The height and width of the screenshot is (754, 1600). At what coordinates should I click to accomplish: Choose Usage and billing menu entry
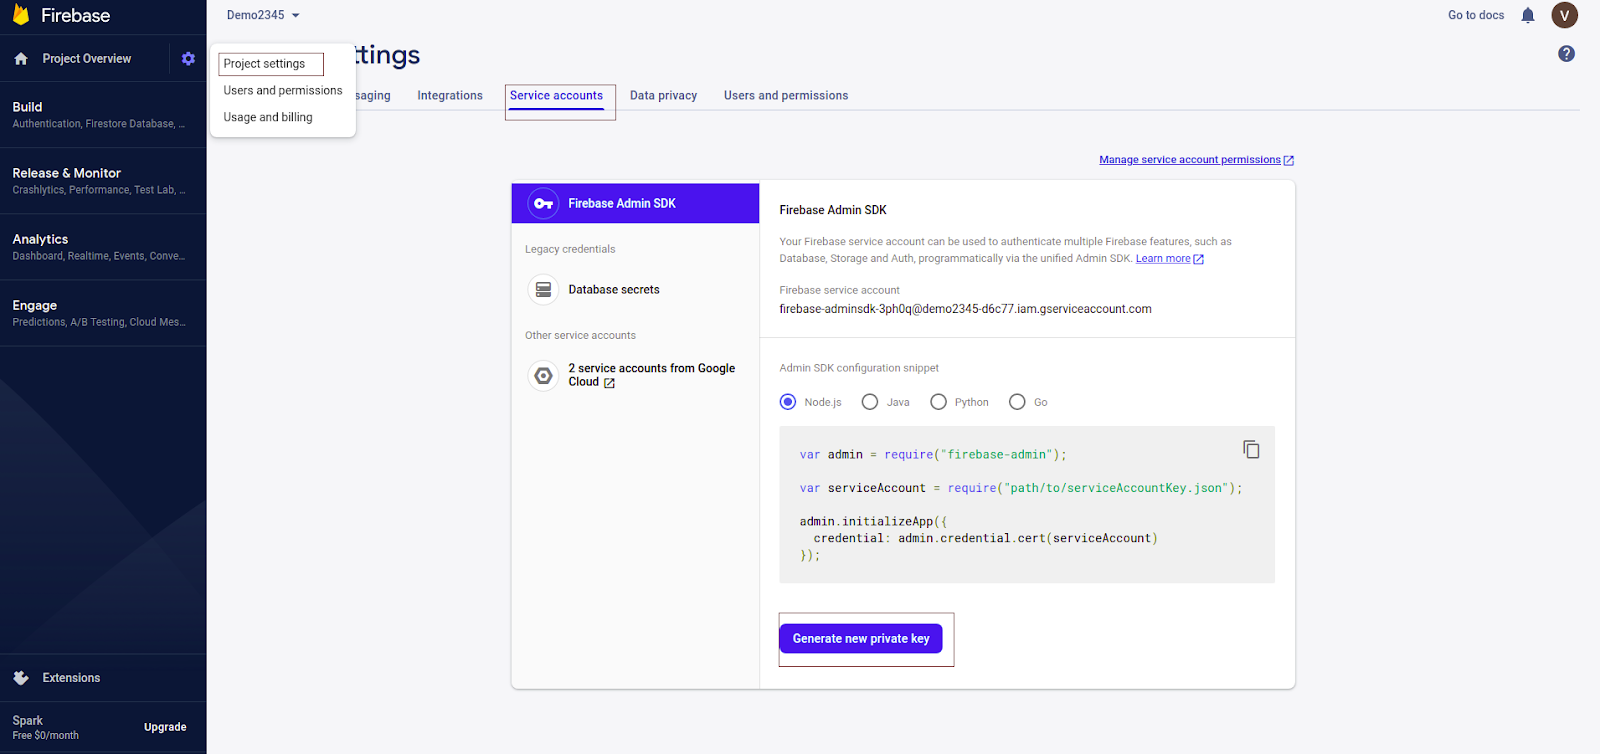click(268, 118)
